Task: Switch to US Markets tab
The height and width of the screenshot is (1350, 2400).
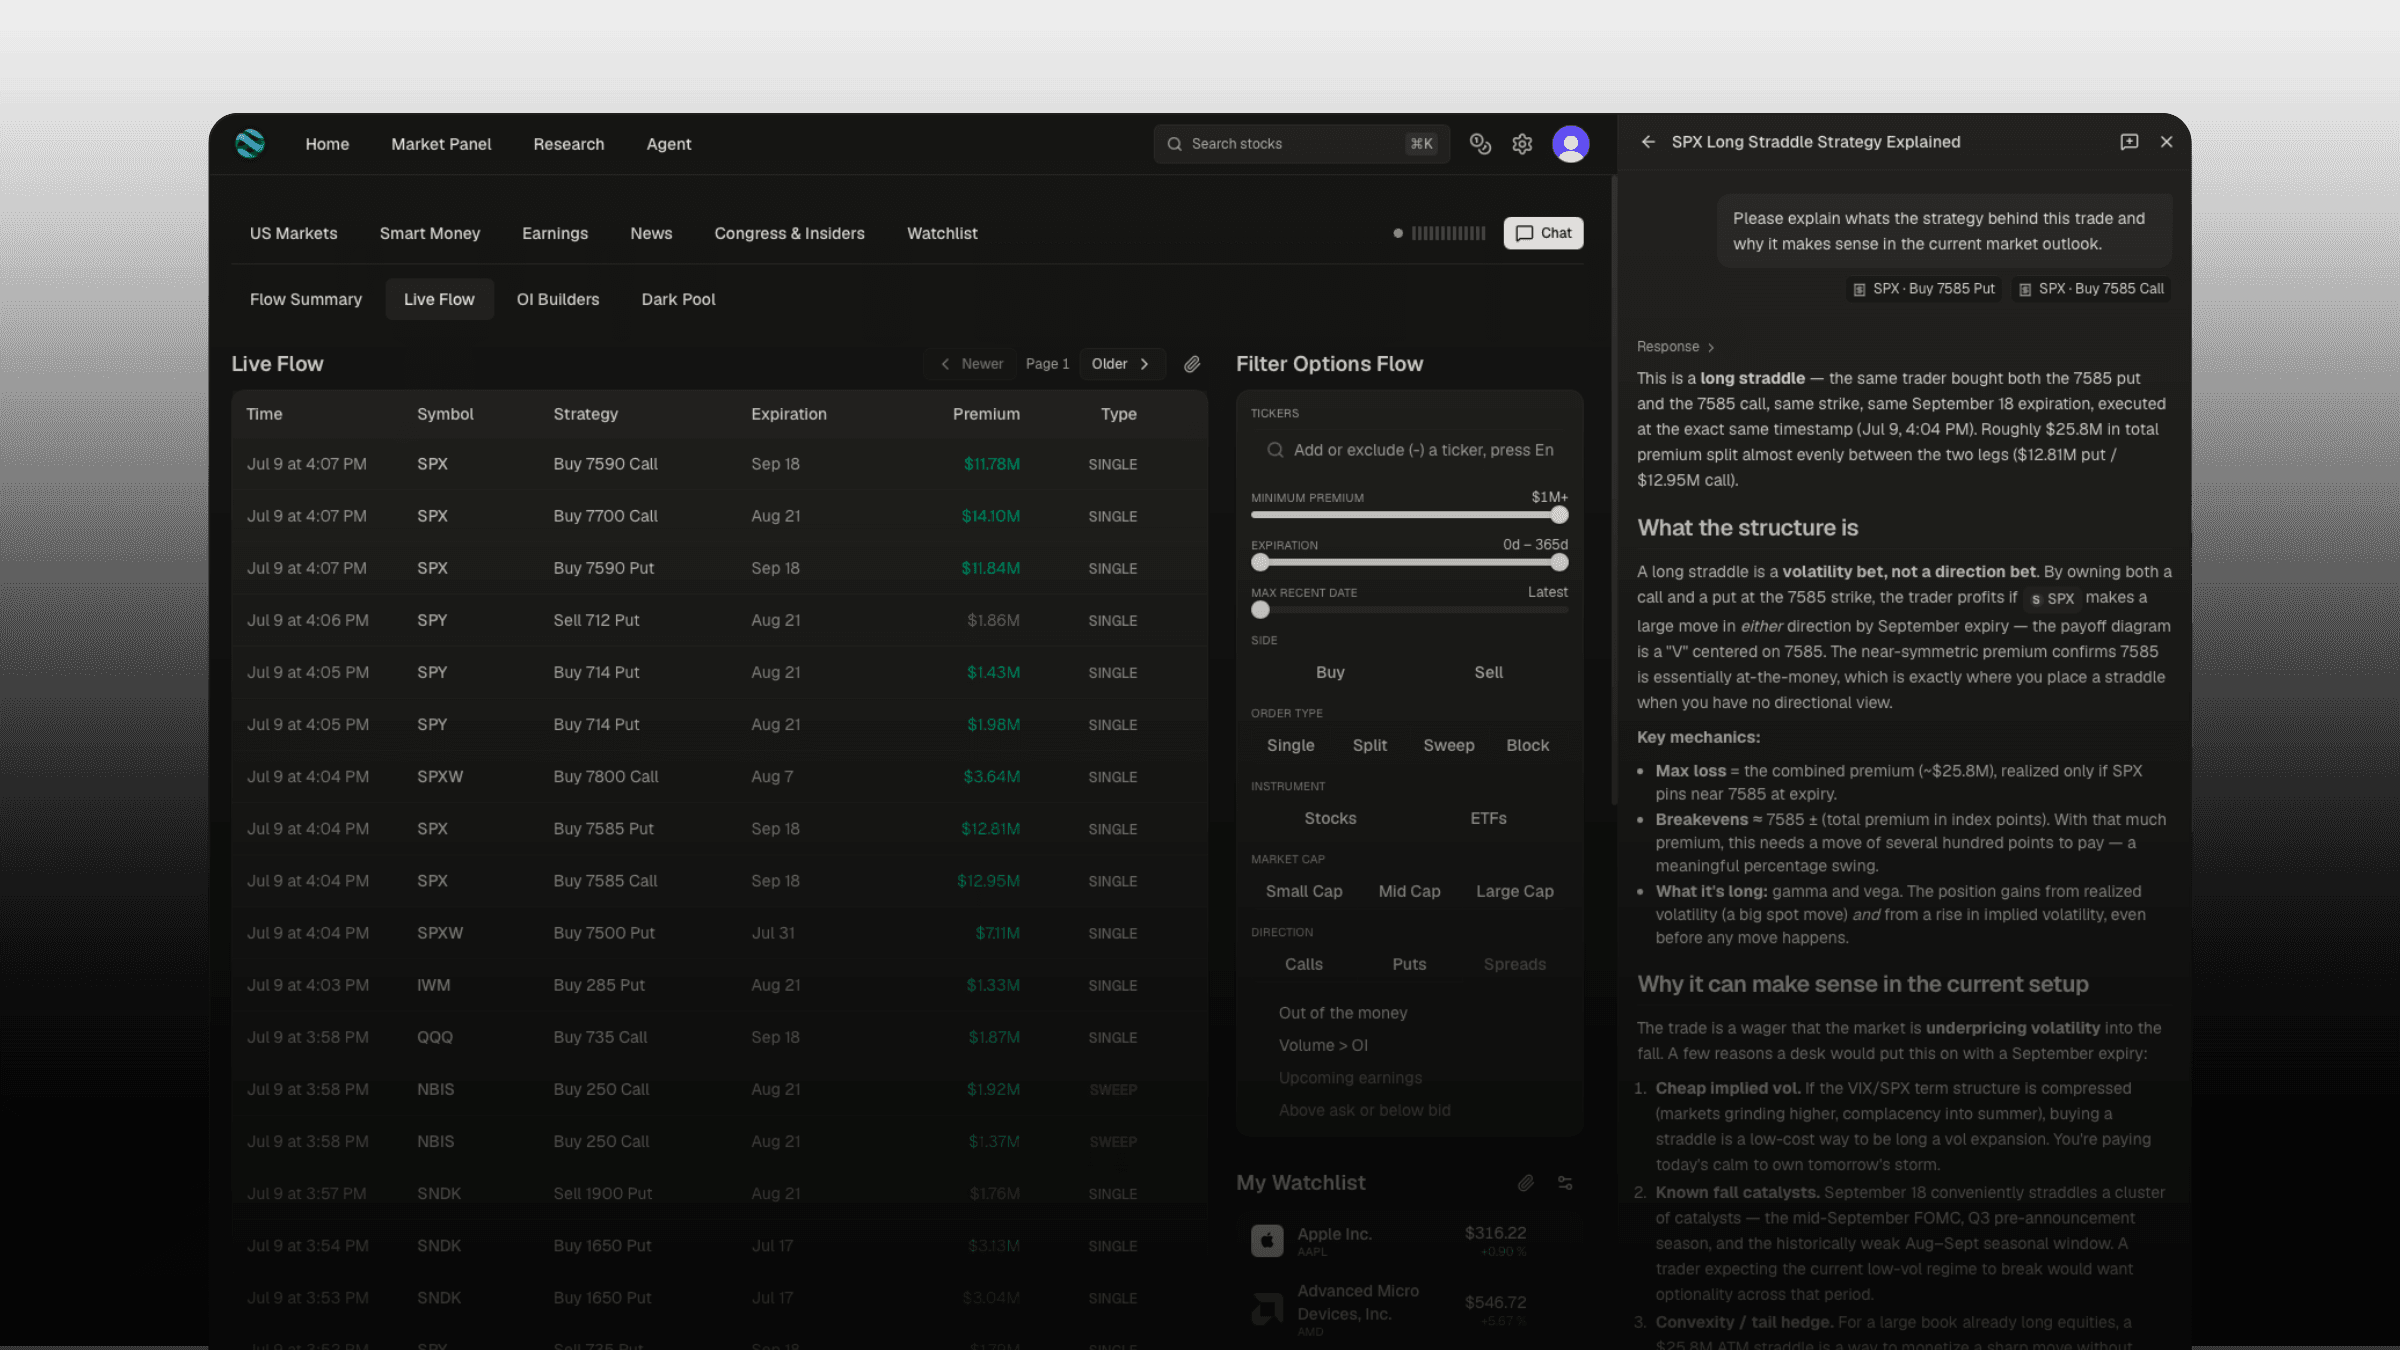Action: point(293,233)
